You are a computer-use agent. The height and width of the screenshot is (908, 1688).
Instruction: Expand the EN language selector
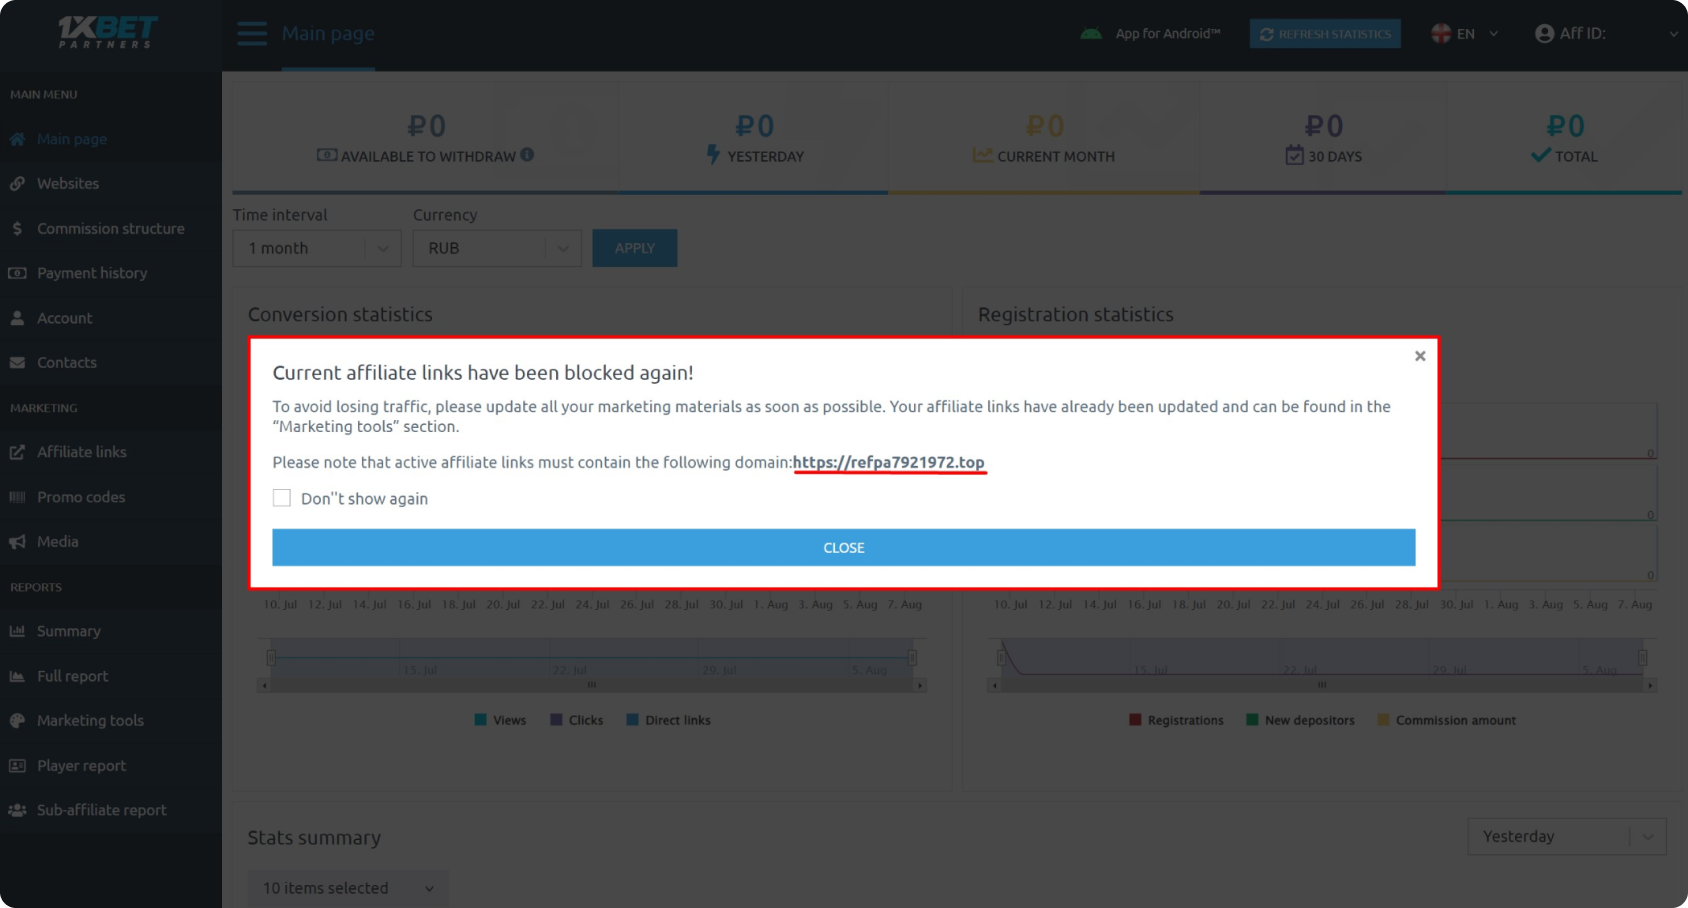click(1465, 34)
